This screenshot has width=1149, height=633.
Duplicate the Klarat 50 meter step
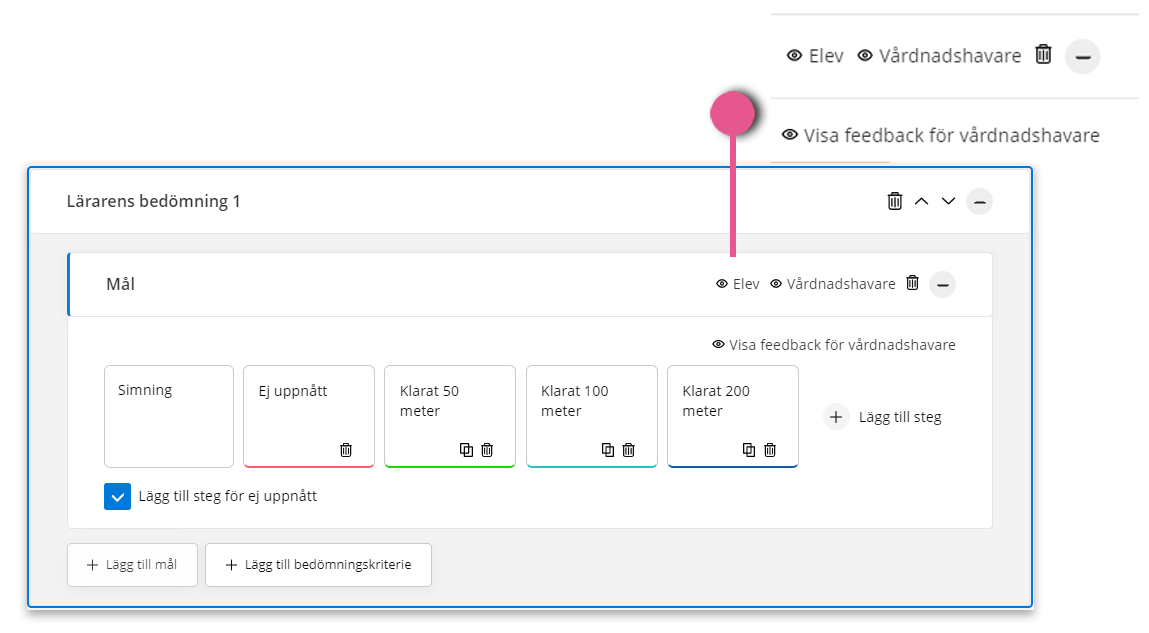[x=466, y=450]
